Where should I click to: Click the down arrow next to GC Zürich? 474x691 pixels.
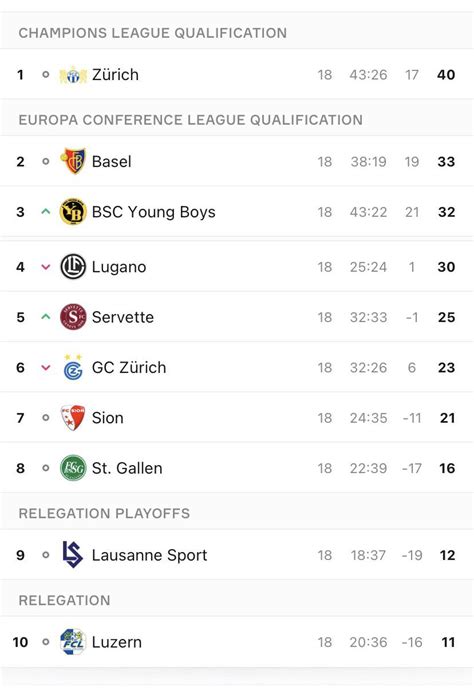(45, 368)
